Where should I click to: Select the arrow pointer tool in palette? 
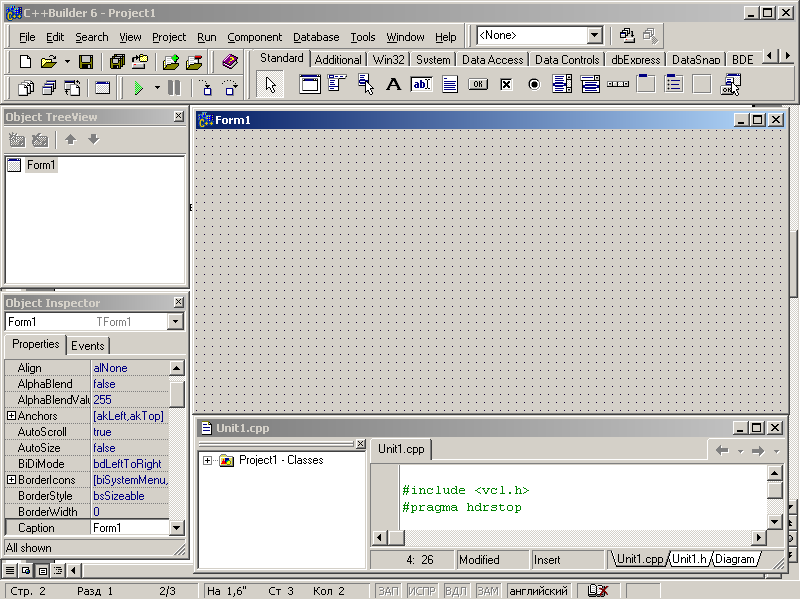point(270,85)
